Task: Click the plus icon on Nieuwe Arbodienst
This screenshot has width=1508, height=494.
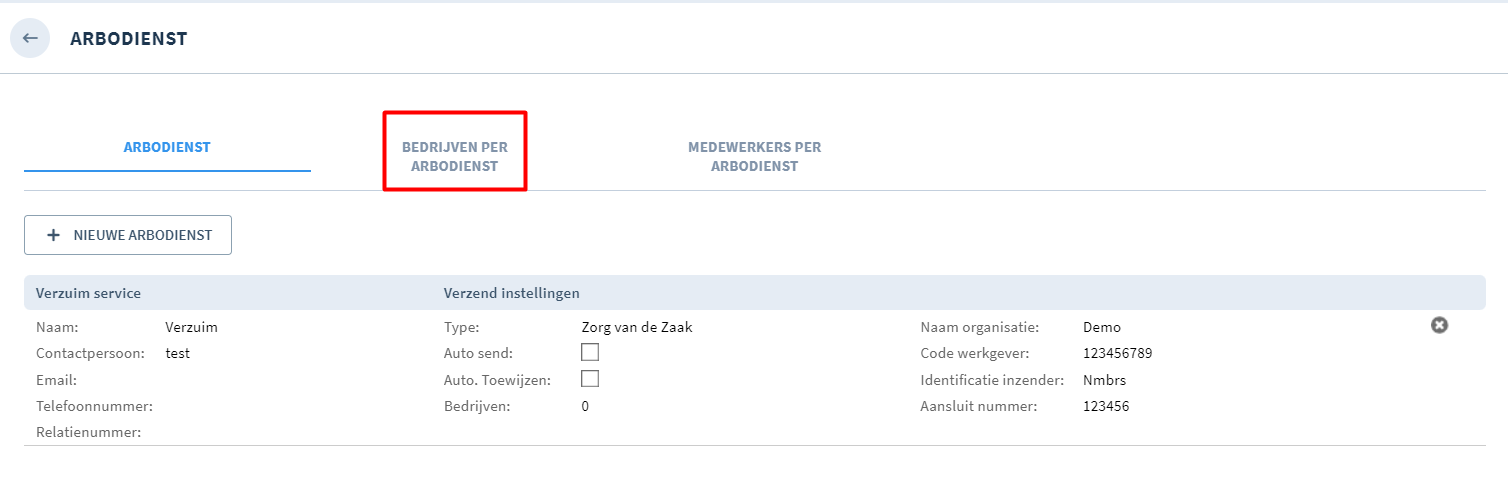Action: (54, 235)
